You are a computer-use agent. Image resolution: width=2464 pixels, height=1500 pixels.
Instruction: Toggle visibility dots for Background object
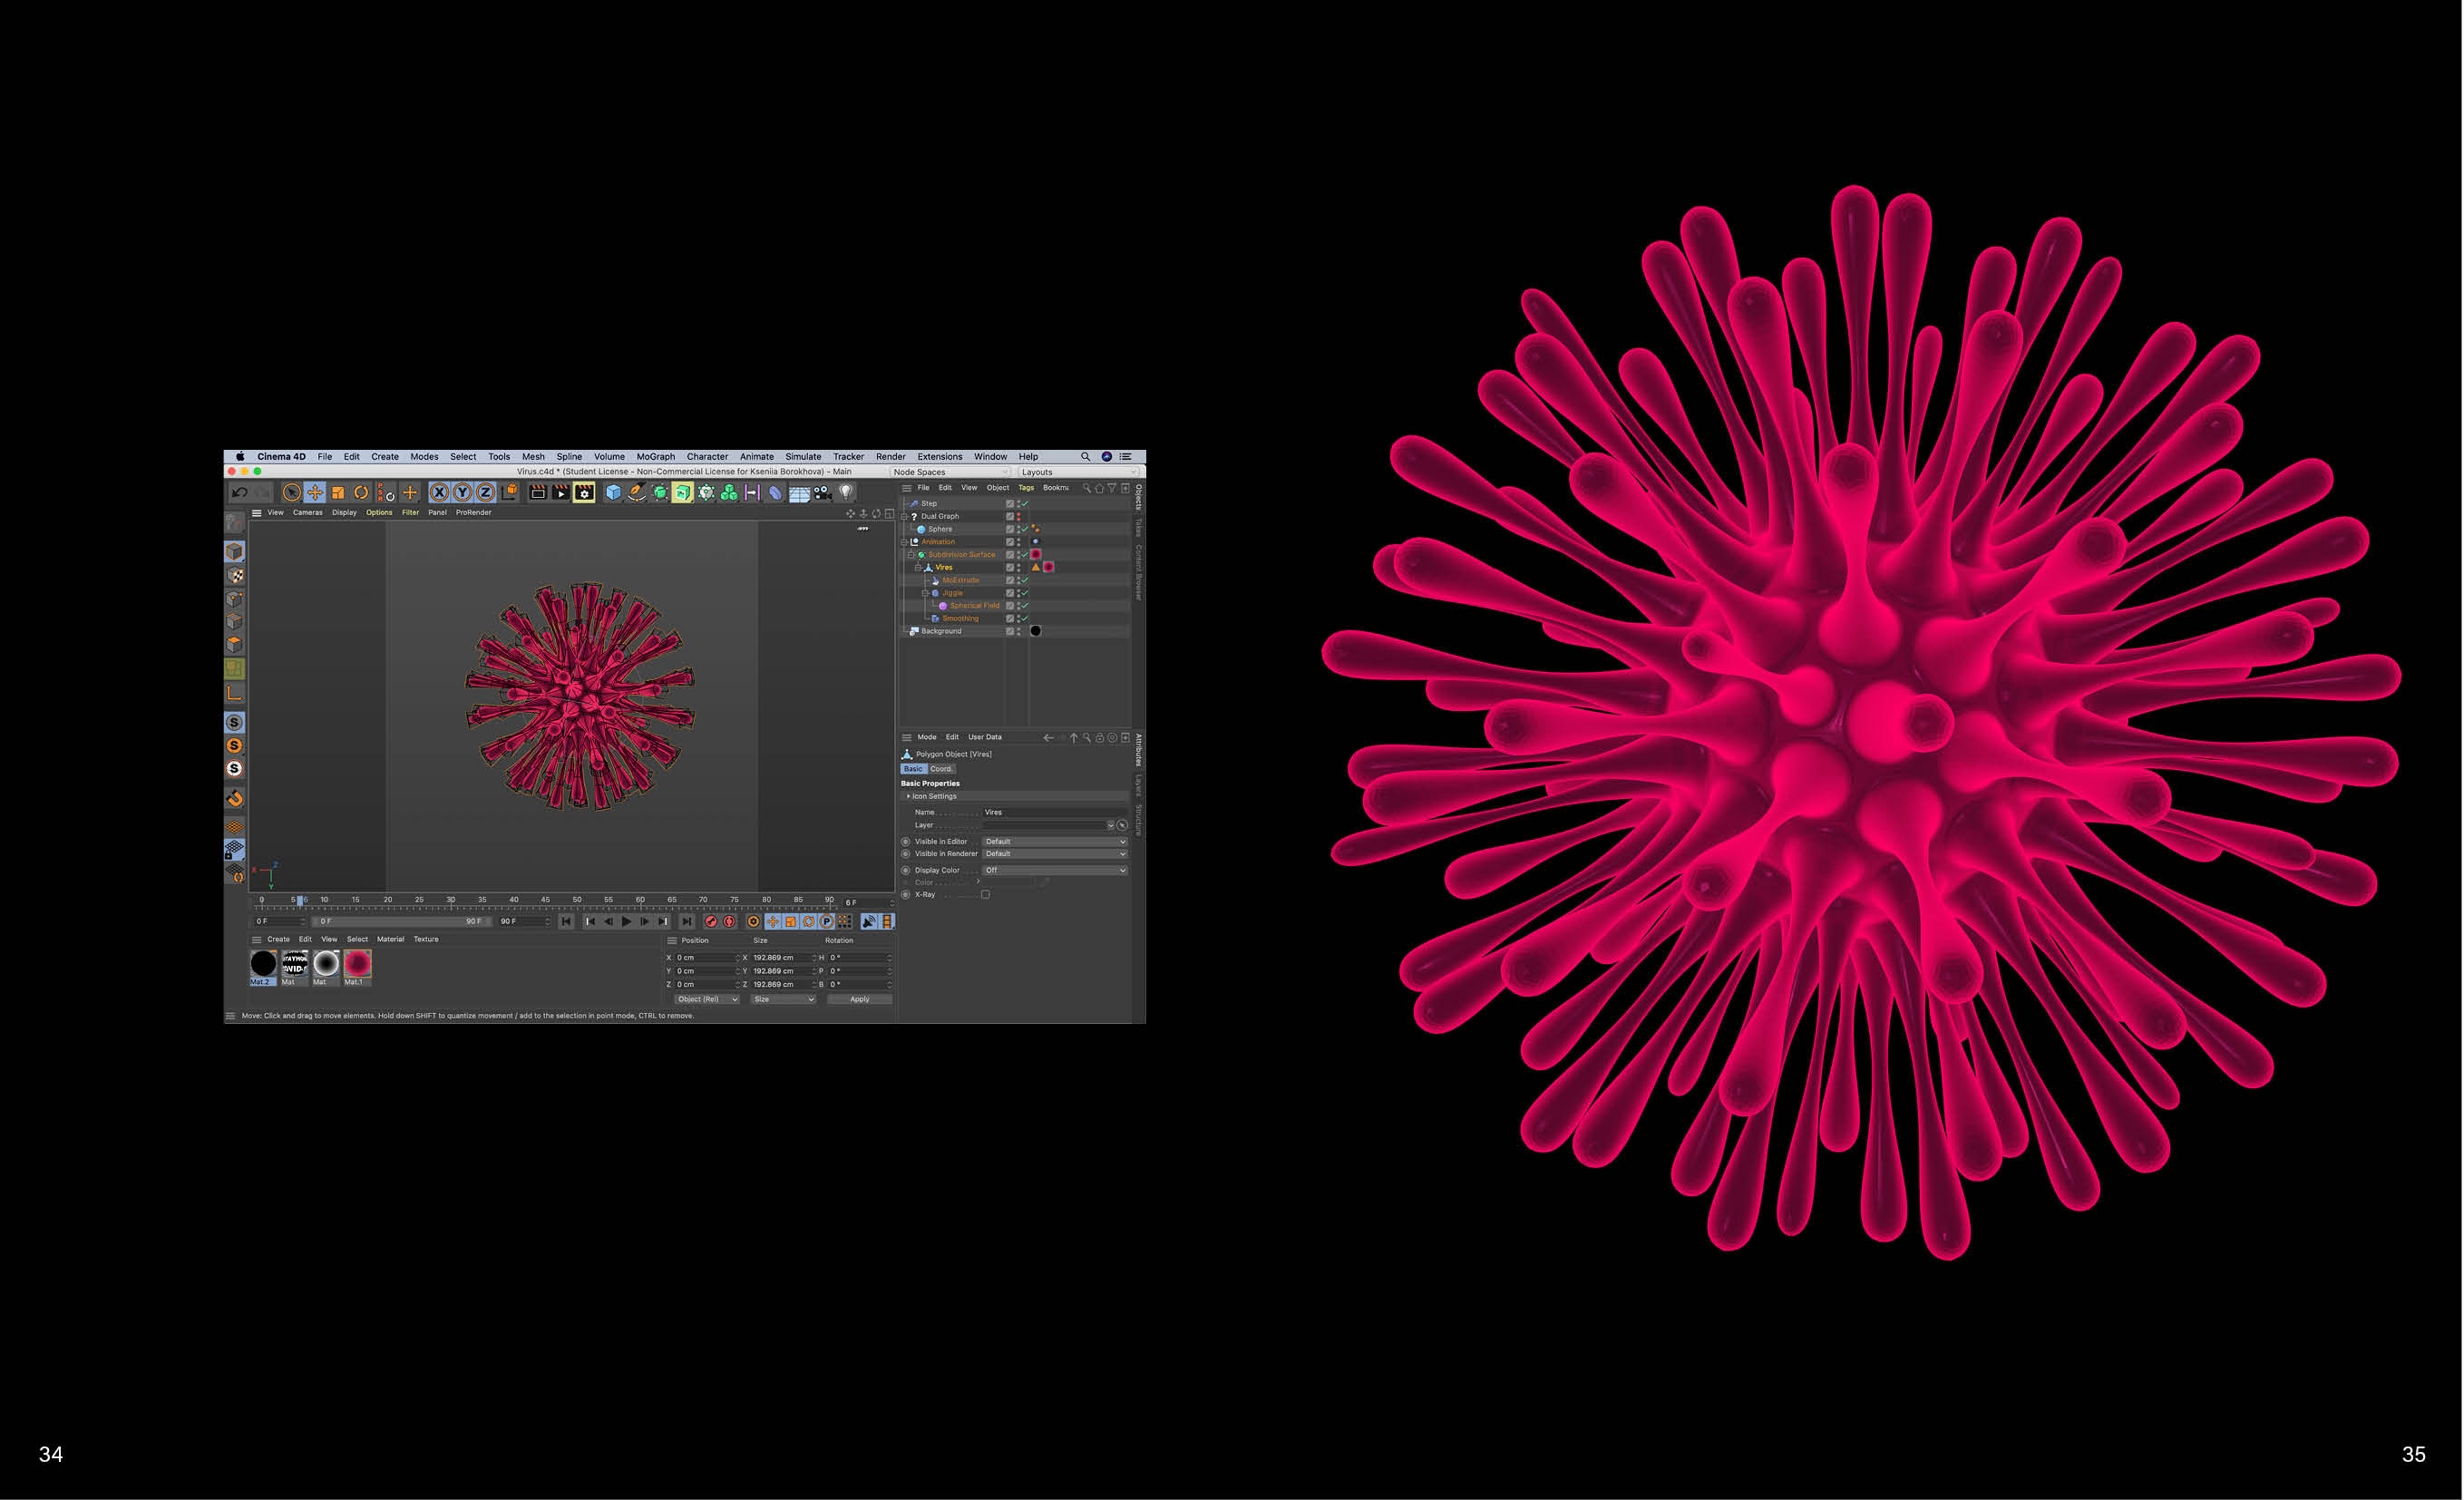(1019, 632)
